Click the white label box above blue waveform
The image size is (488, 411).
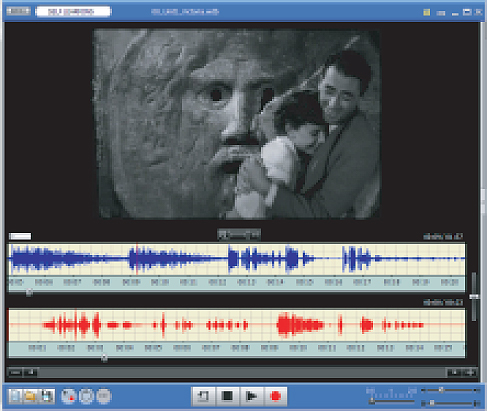click(20, 236)
